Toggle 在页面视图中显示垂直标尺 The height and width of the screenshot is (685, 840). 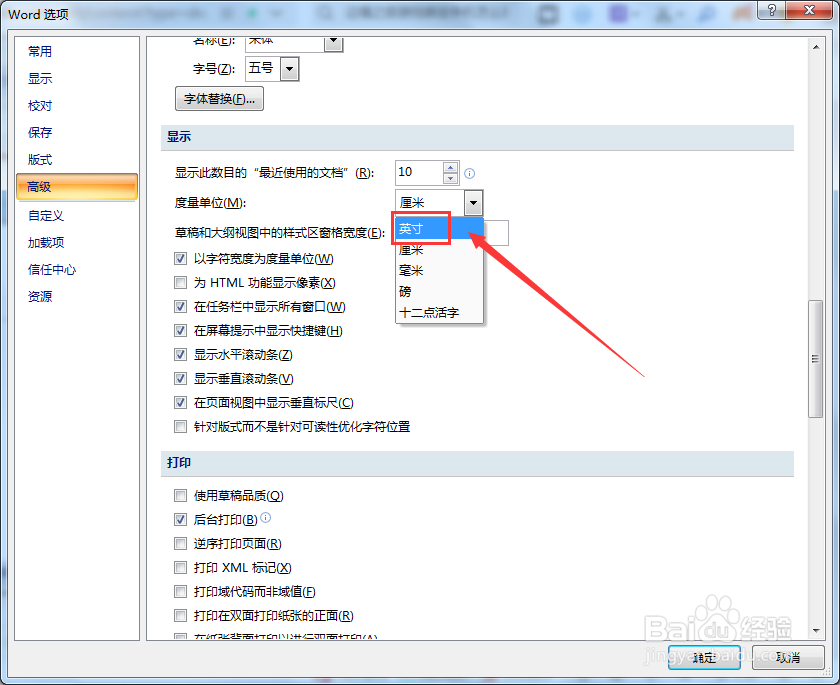point(181,402)
